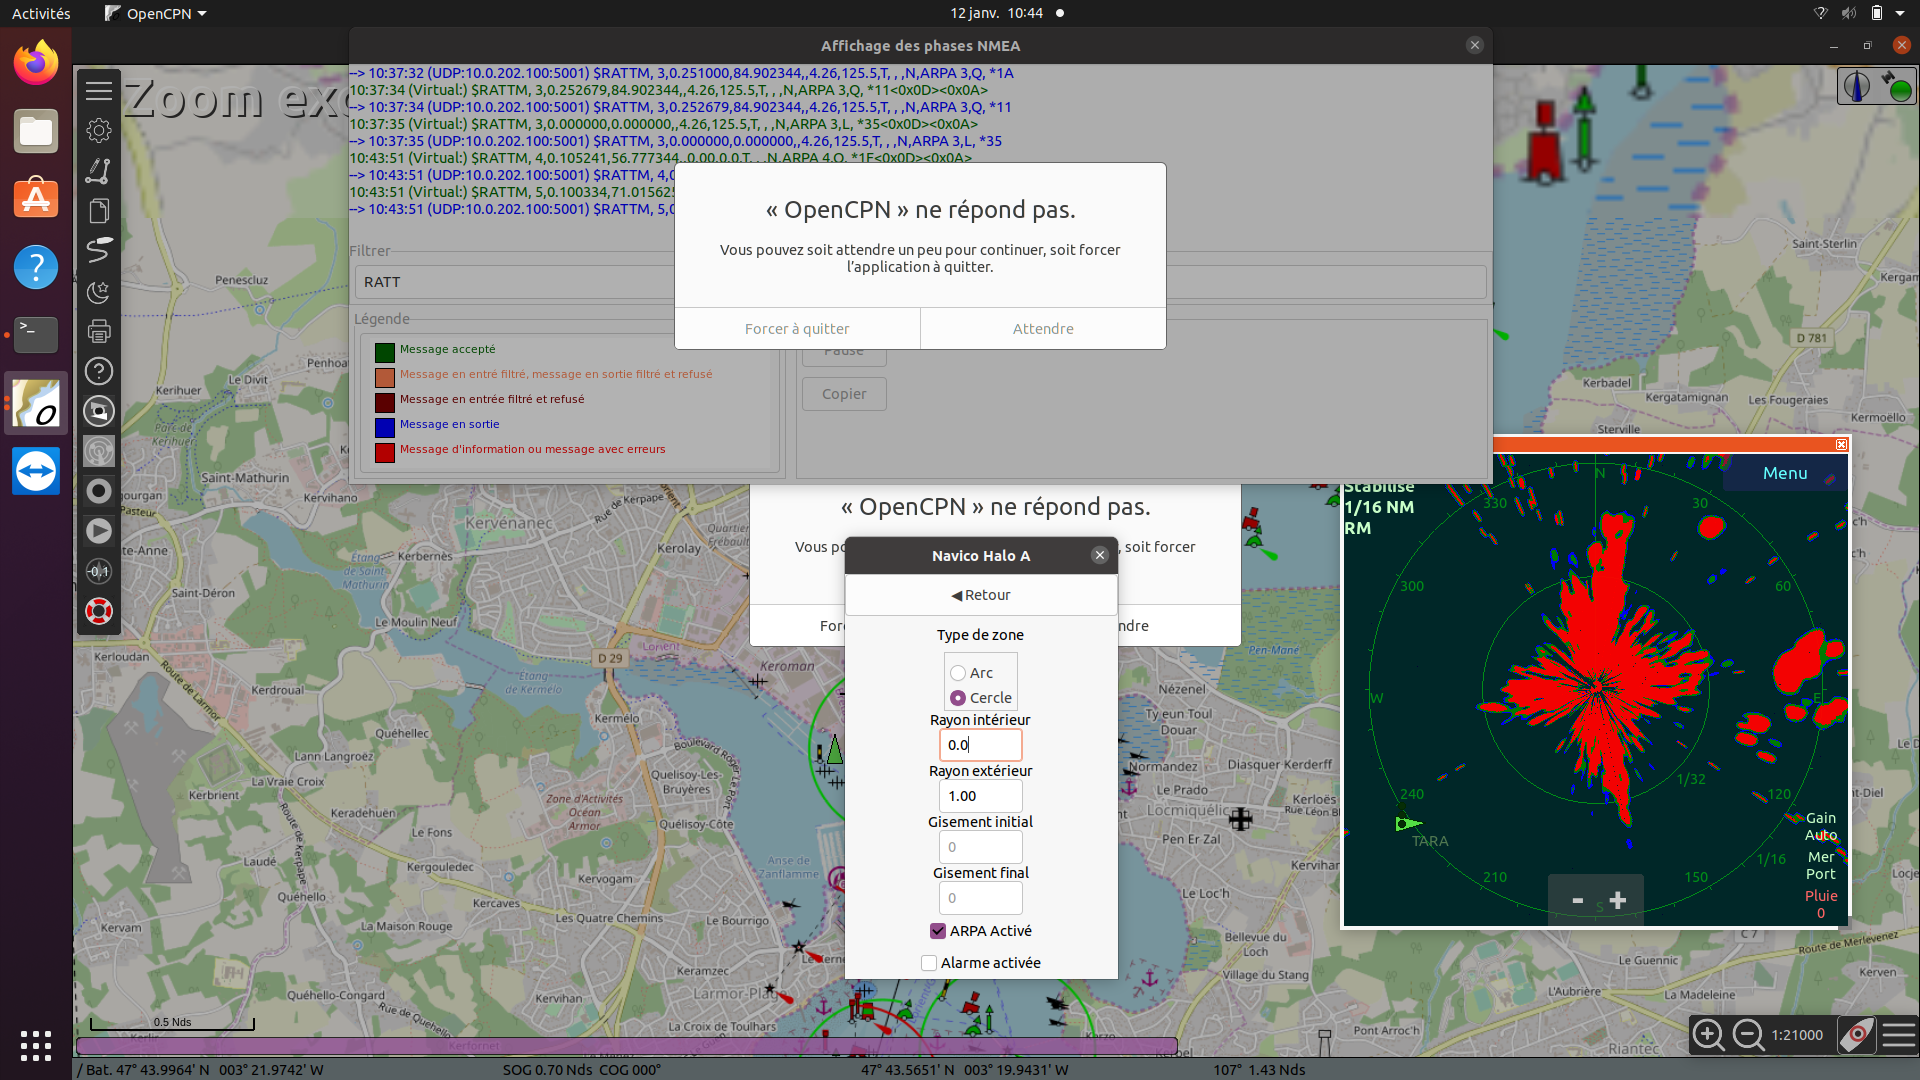This screenshot has width=1920, height=1080.
Task: Select the Arc zone type radio button
Action: [959, 672]
